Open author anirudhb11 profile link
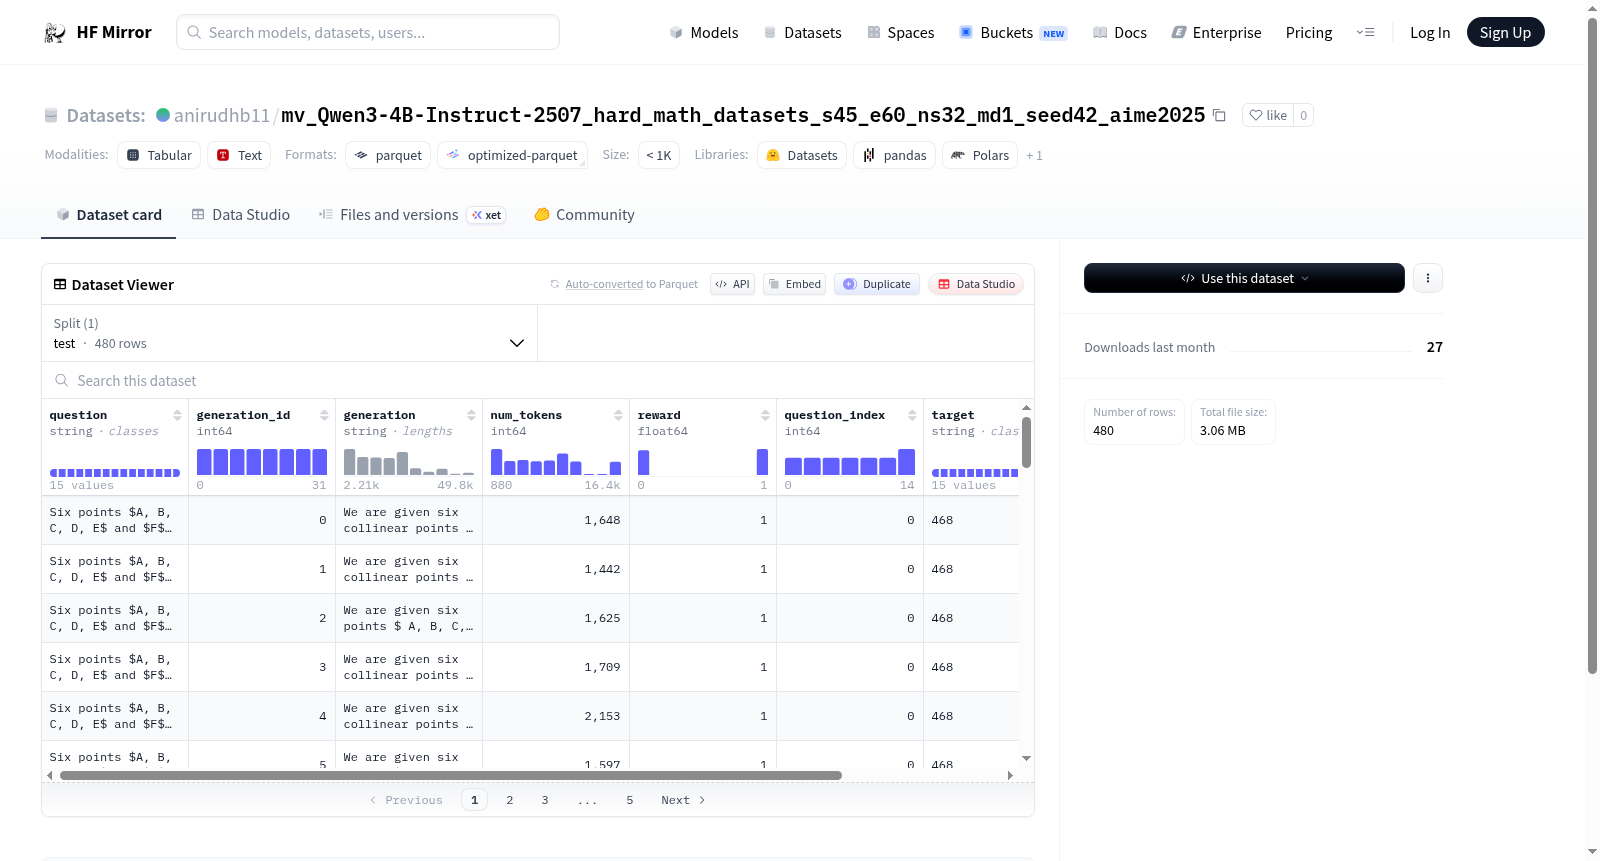 click(x=222, y=115)
